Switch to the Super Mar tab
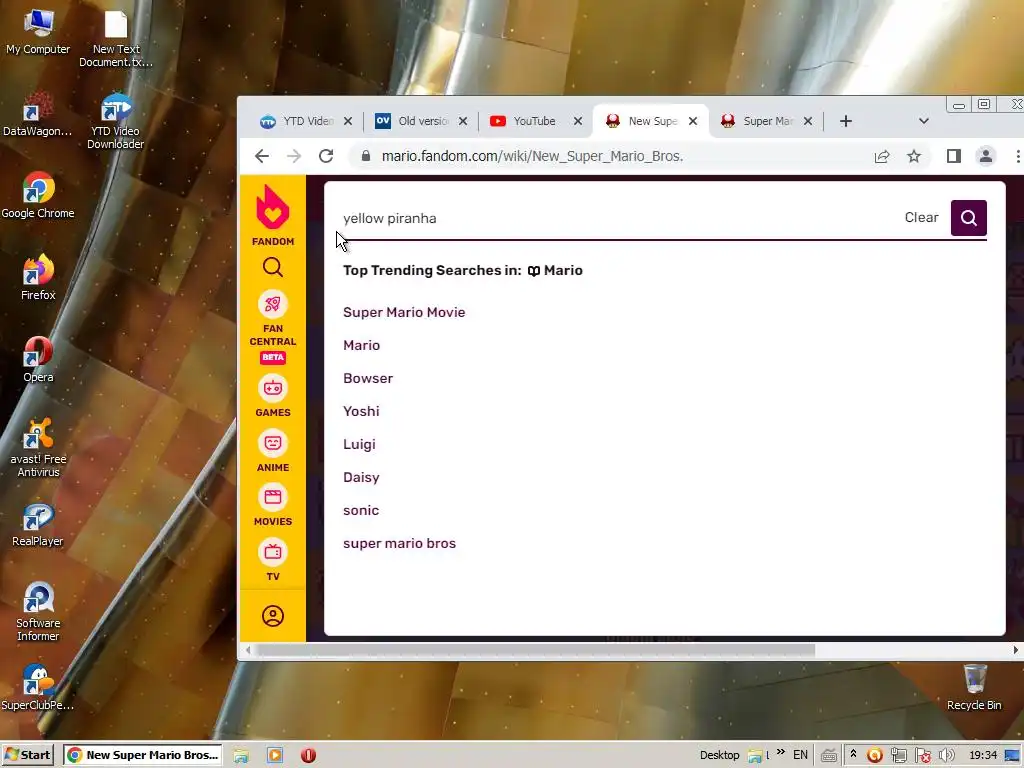Screen dimensions: 1024x768 click(x=758, y=121)
